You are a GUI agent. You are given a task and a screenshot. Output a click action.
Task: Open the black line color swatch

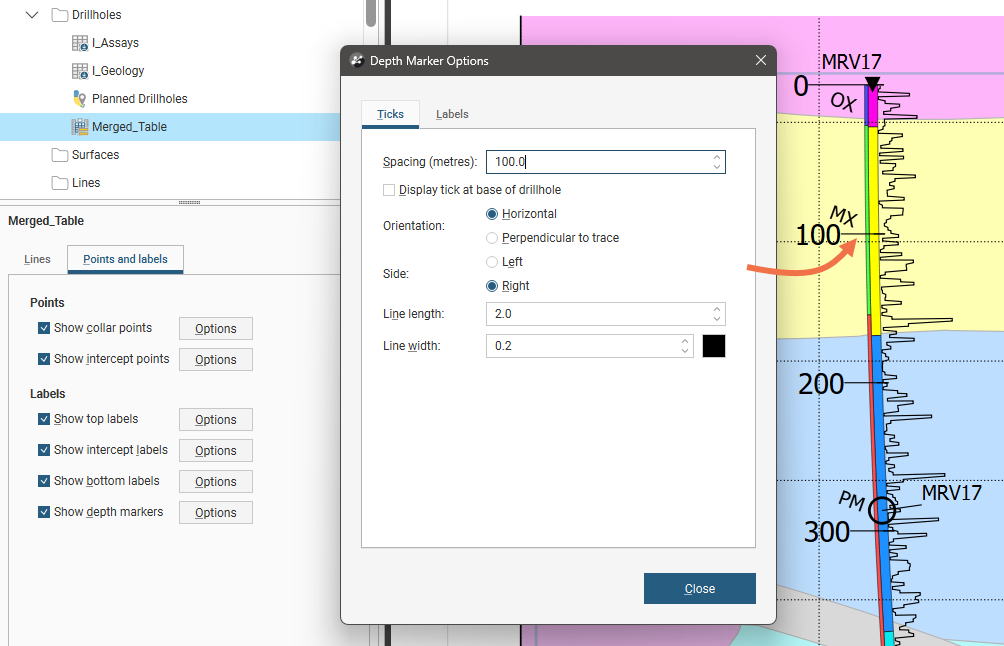[x=714, y=346]
